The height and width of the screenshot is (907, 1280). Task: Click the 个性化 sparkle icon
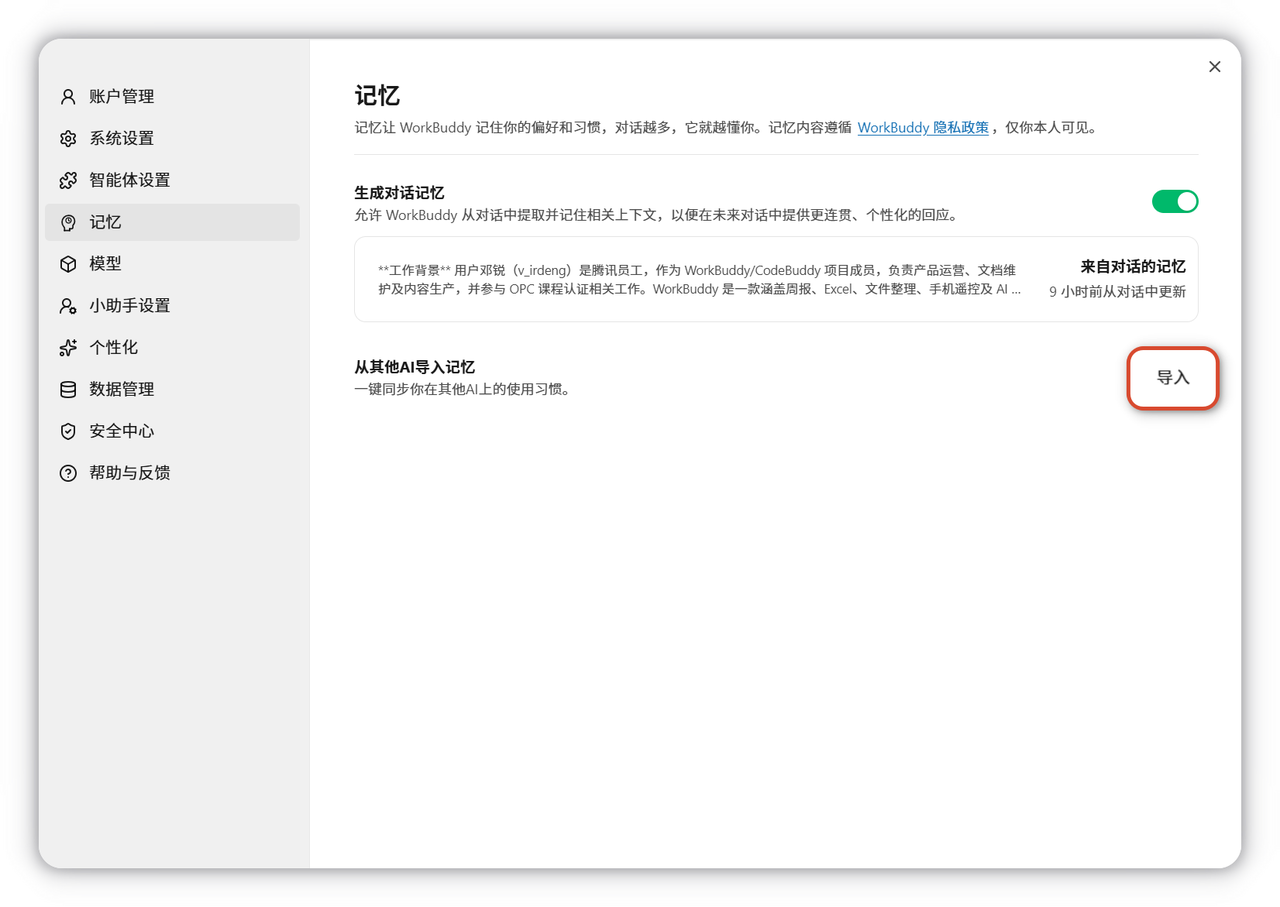coord(68,348)
